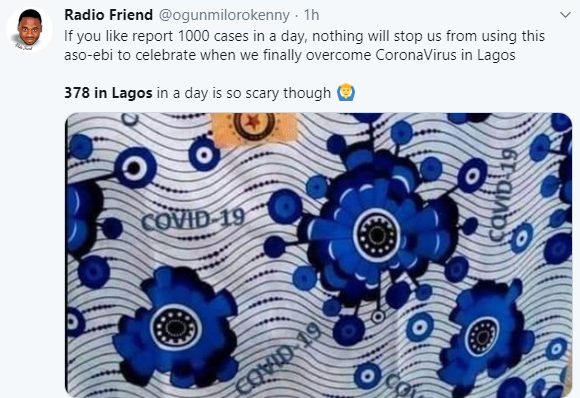Click the tweet text about aso-ebi celebration

[x=304, y=45]
